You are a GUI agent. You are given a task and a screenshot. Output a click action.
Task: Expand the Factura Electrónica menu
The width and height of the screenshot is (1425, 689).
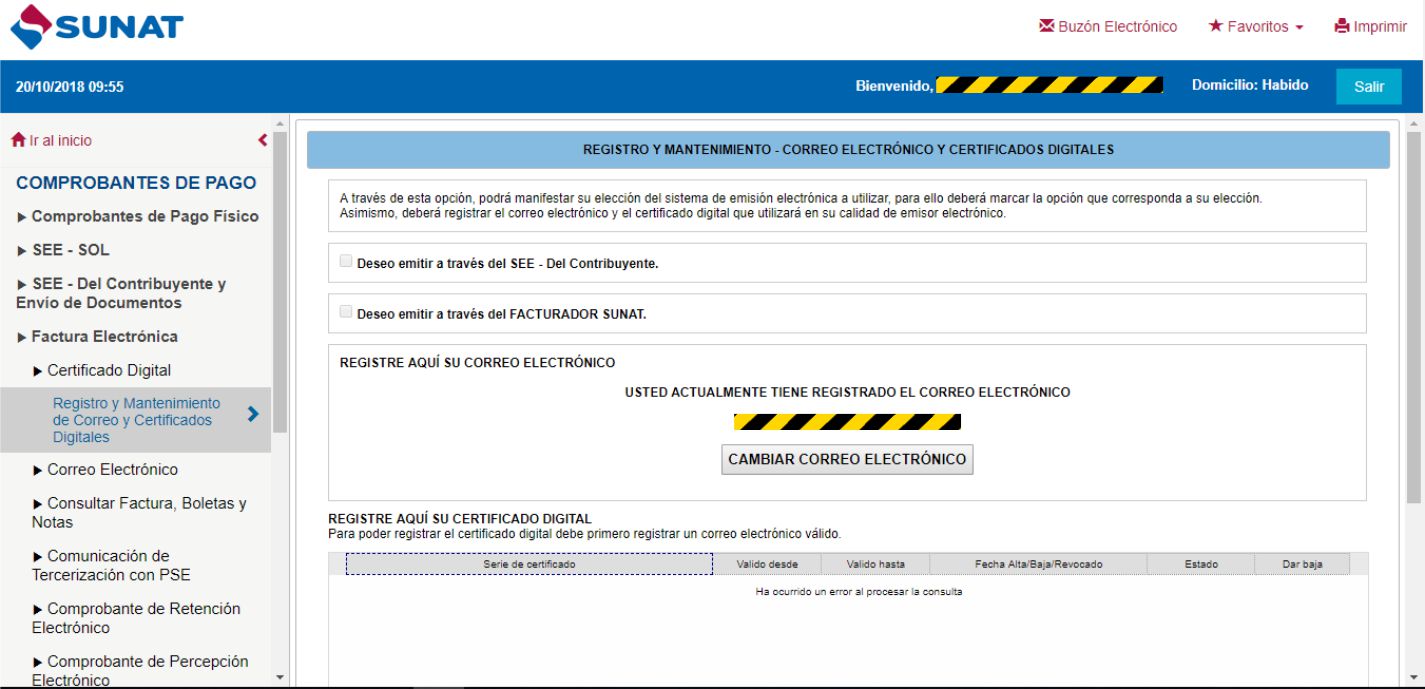[x=98, y=337]
